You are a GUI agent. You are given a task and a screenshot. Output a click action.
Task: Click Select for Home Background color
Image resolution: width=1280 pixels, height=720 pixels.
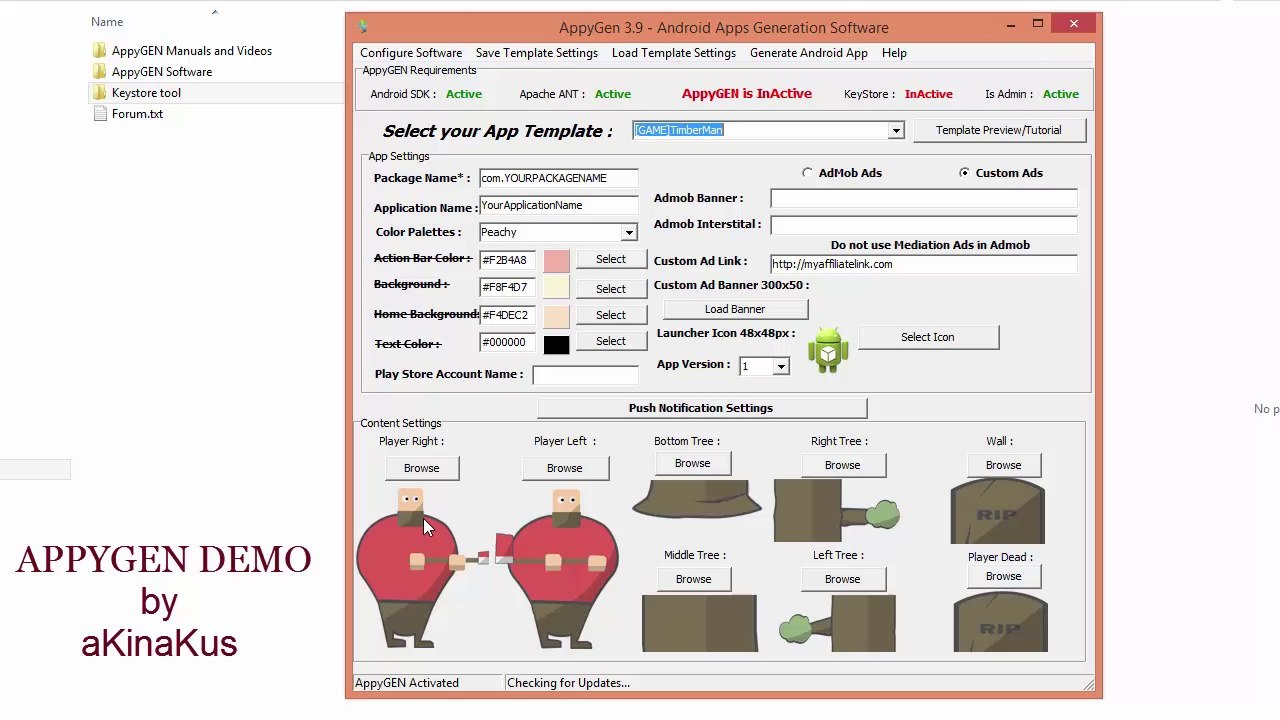coord(611,315)
